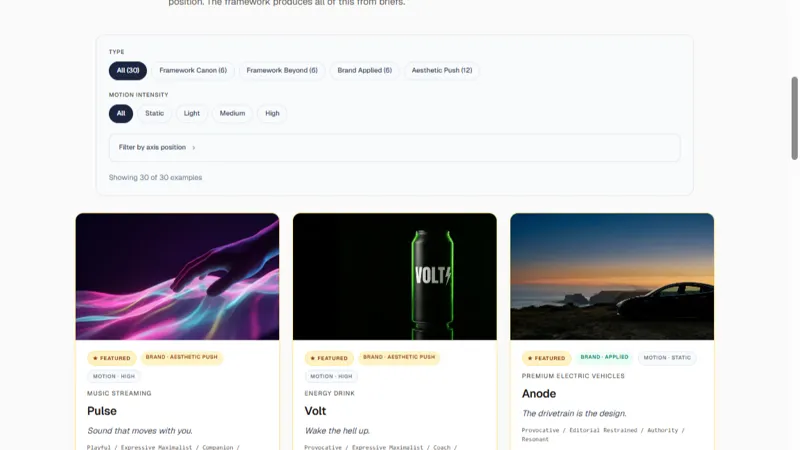
Task: Click 'The drivetrain is the design.' tagline
Action: 574,414
